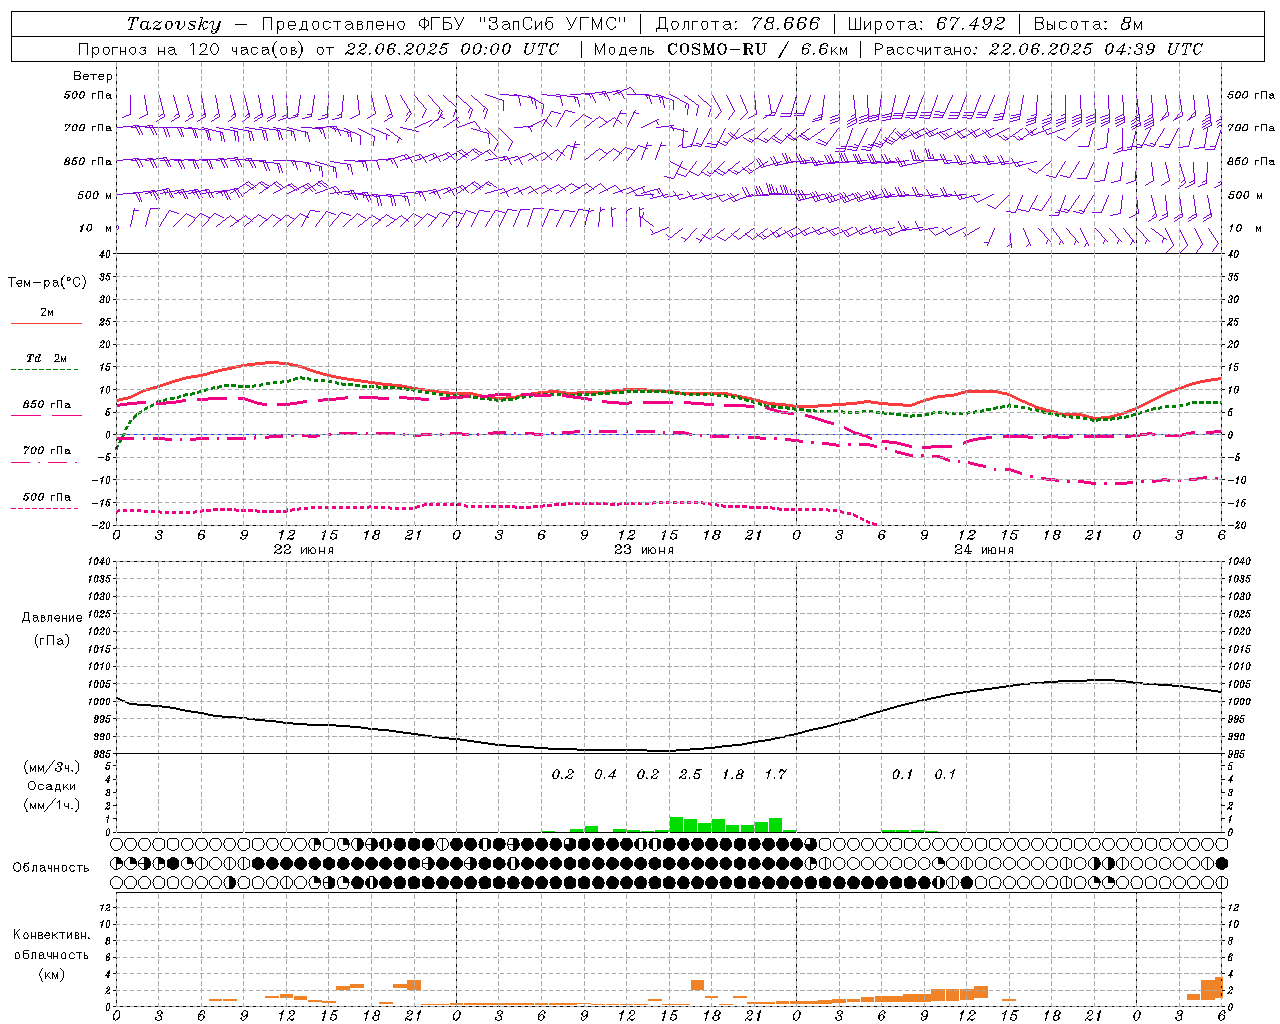The image size is (1280, 1024).
Task: Click the "24 июня" date label
Action: (984, 550)
